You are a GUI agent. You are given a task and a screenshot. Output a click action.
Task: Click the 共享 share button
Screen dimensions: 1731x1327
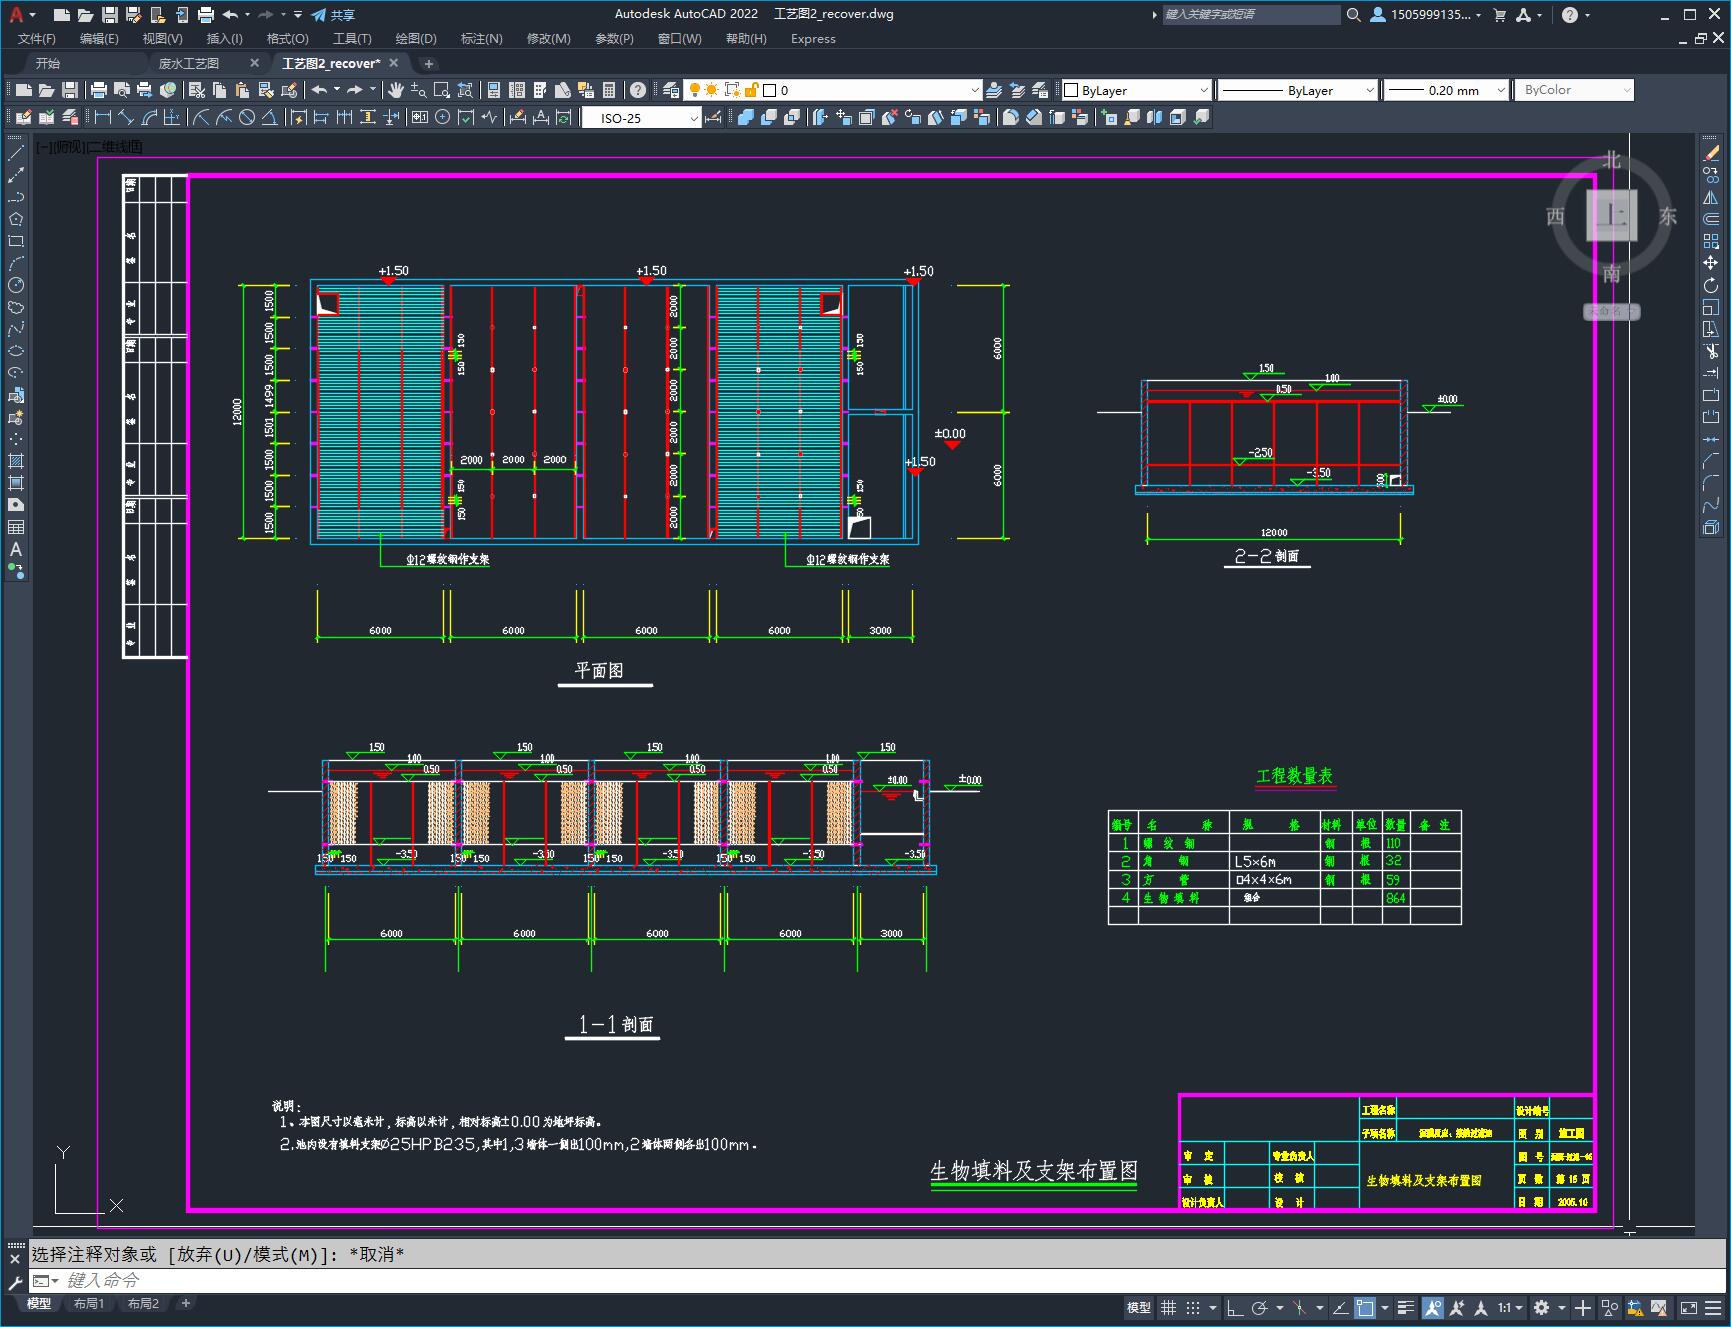(334, 15)
